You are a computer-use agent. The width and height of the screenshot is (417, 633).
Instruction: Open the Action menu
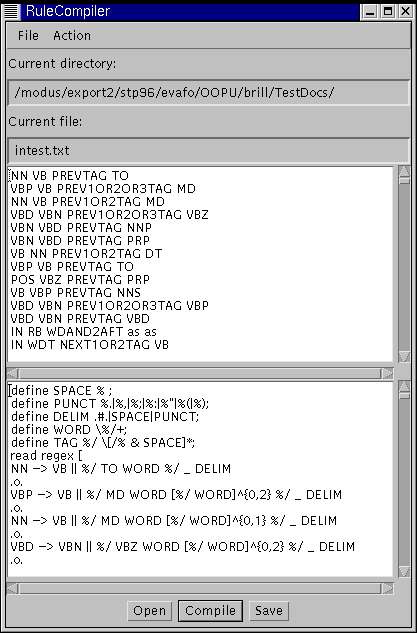pyautogui.click(x=72, y=36)
